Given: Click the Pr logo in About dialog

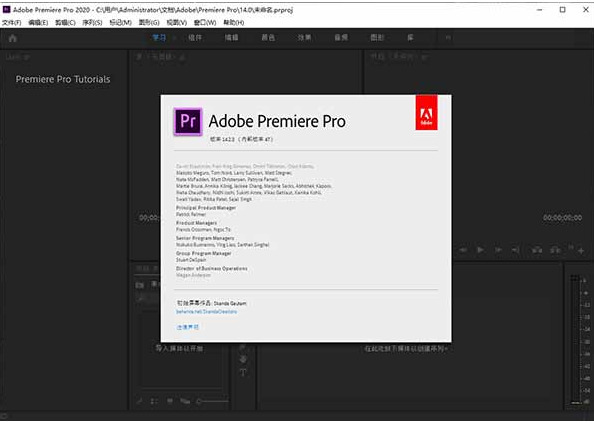Looking at the screenshot, I should pos(188,121).
